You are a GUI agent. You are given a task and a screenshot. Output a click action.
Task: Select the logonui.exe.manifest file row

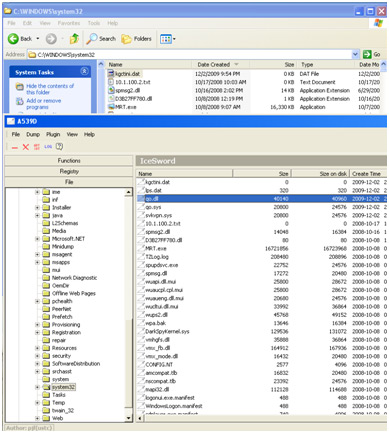pyautogui.click(x=262, y=398)
